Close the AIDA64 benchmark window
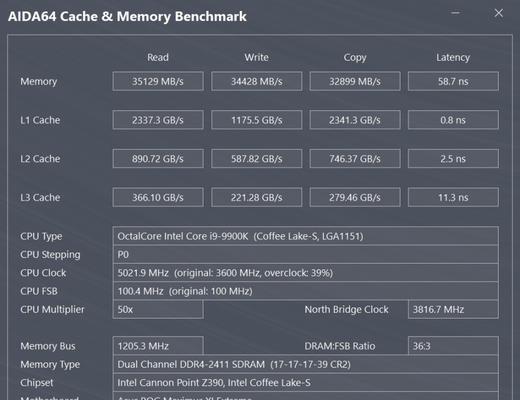This screenshot has height=400, width=520. pyautogui.click(x=498, y=13)
